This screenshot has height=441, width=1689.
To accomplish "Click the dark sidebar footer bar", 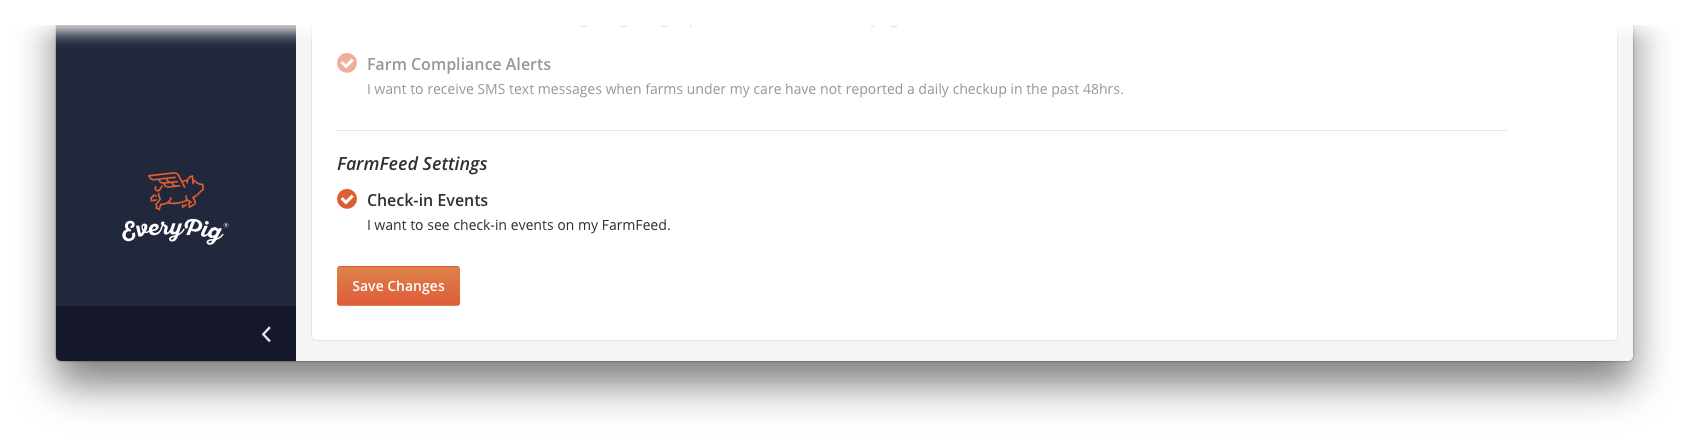I will (176, 334).
